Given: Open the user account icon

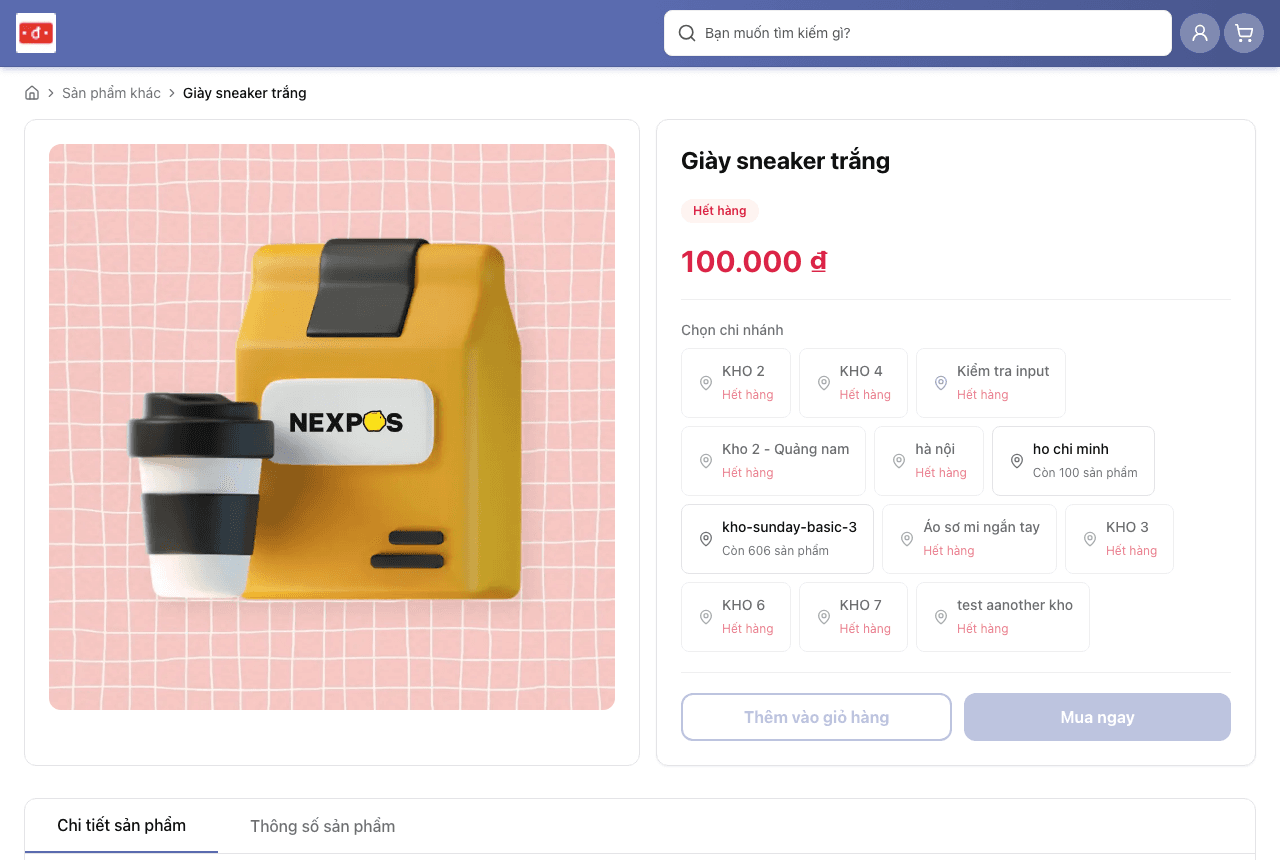Looking at the screenshot, I should (x=1200, y=33).
